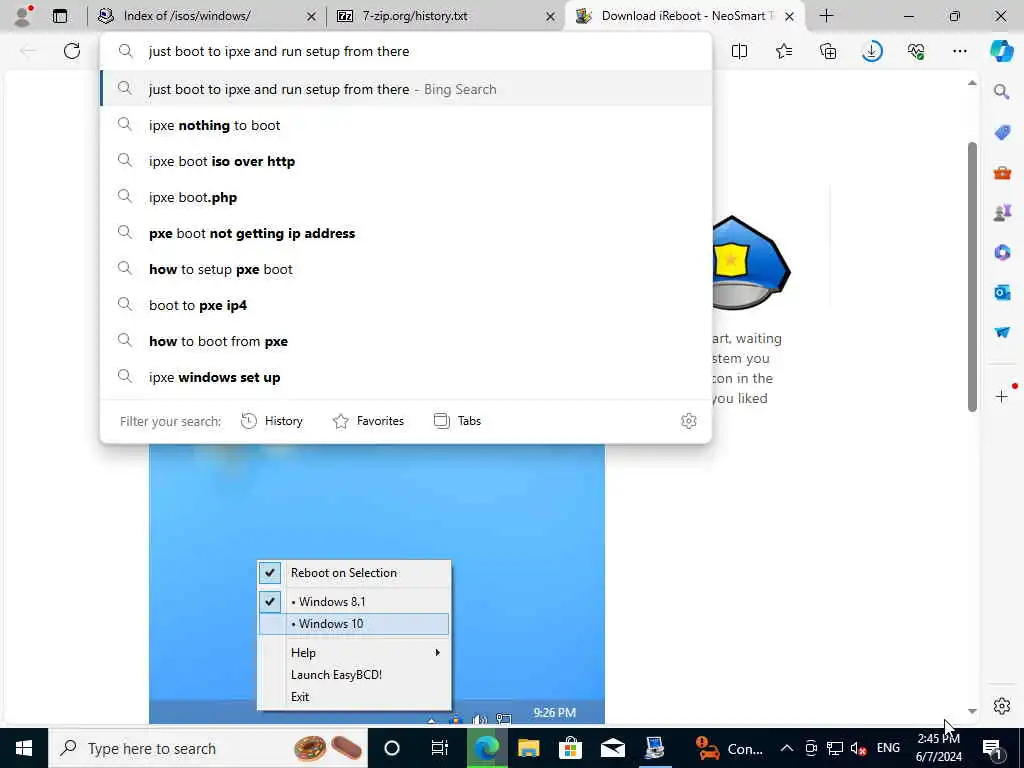
Task: Open Microsoft Store from taskbar
Action: coord(570,748)
